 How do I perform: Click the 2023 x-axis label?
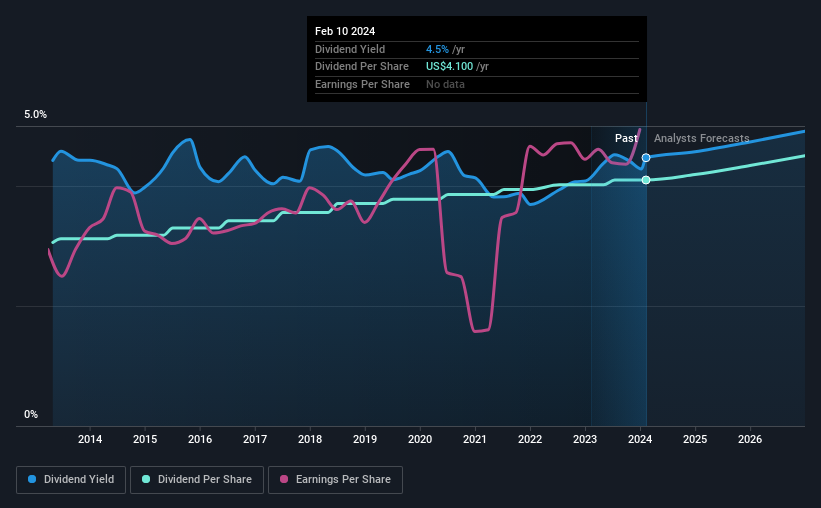pos(585,439)
